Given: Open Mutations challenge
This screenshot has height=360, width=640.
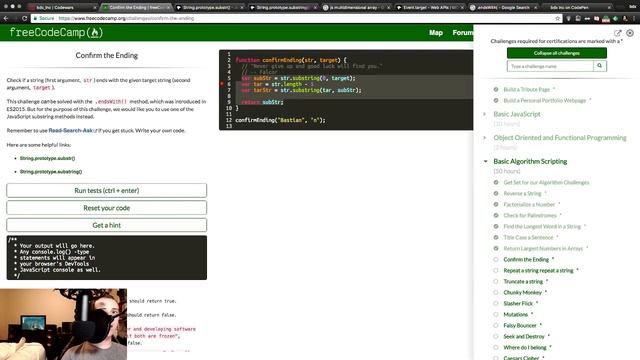Looking at the screenshot, I should tap(516, 315).
